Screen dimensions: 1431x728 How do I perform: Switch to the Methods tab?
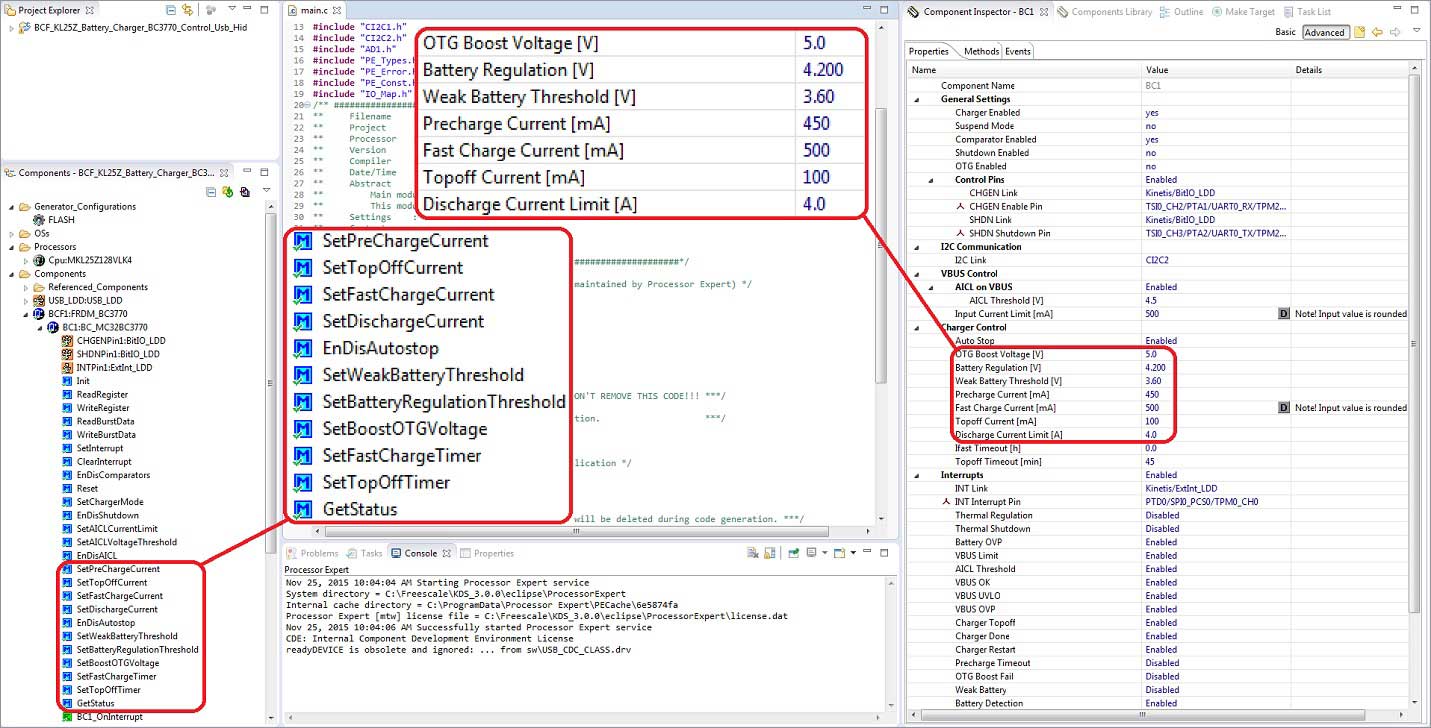[x=980, y=51]
